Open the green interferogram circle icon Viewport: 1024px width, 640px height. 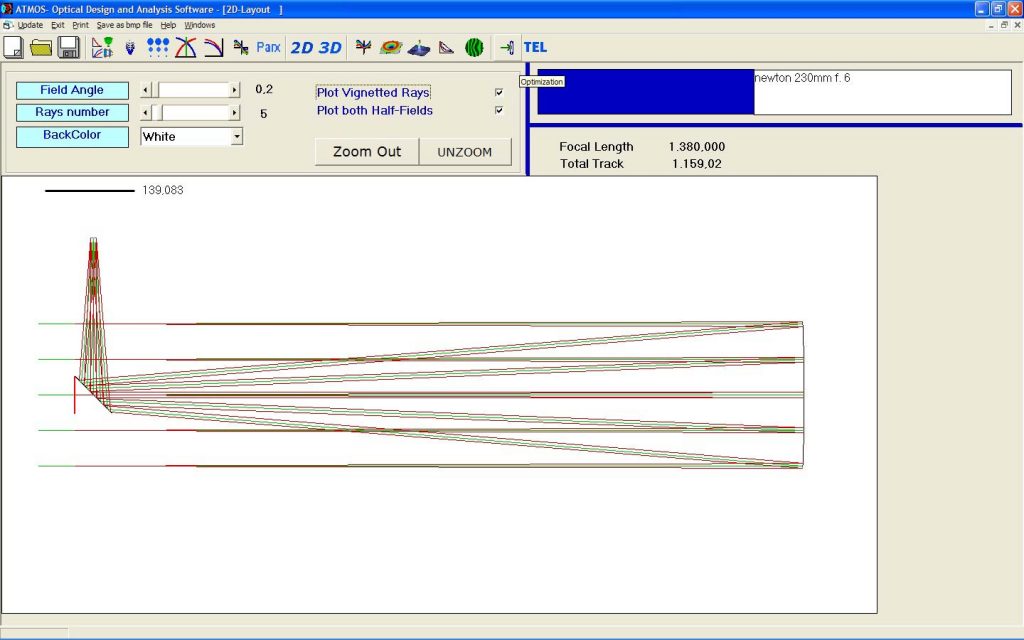point(474,47)
